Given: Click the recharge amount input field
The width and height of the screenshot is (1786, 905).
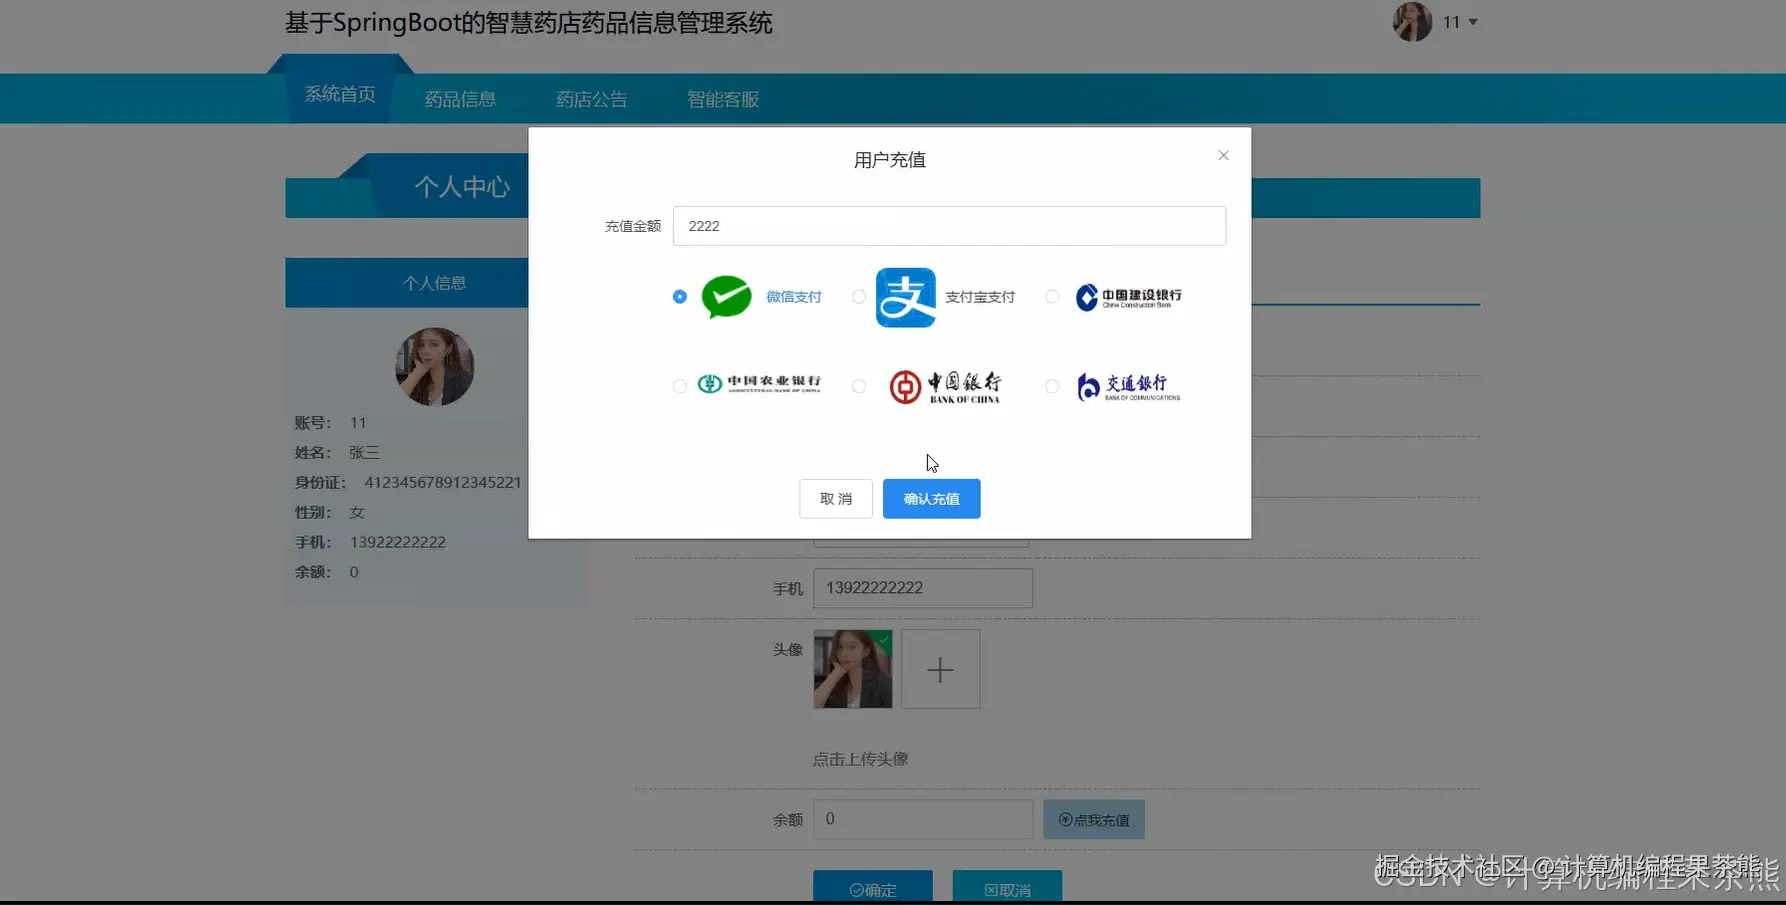Looking at the screenshot, I should tap(948, 225).
